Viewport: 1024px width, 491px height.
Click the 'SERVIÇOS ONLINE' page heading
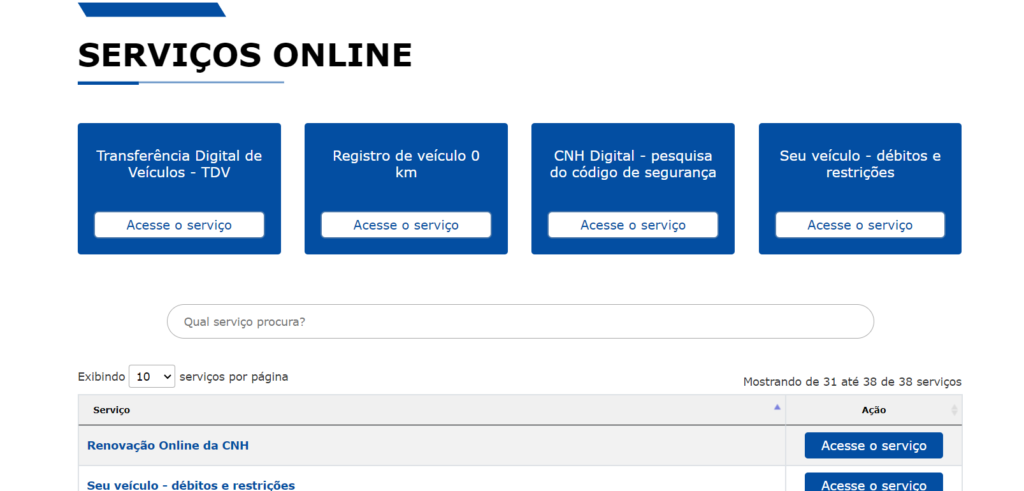245,55
